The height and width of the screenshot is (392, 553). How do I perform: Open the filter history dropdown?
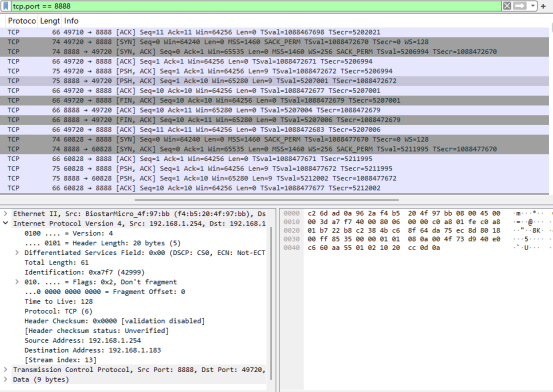533,6
